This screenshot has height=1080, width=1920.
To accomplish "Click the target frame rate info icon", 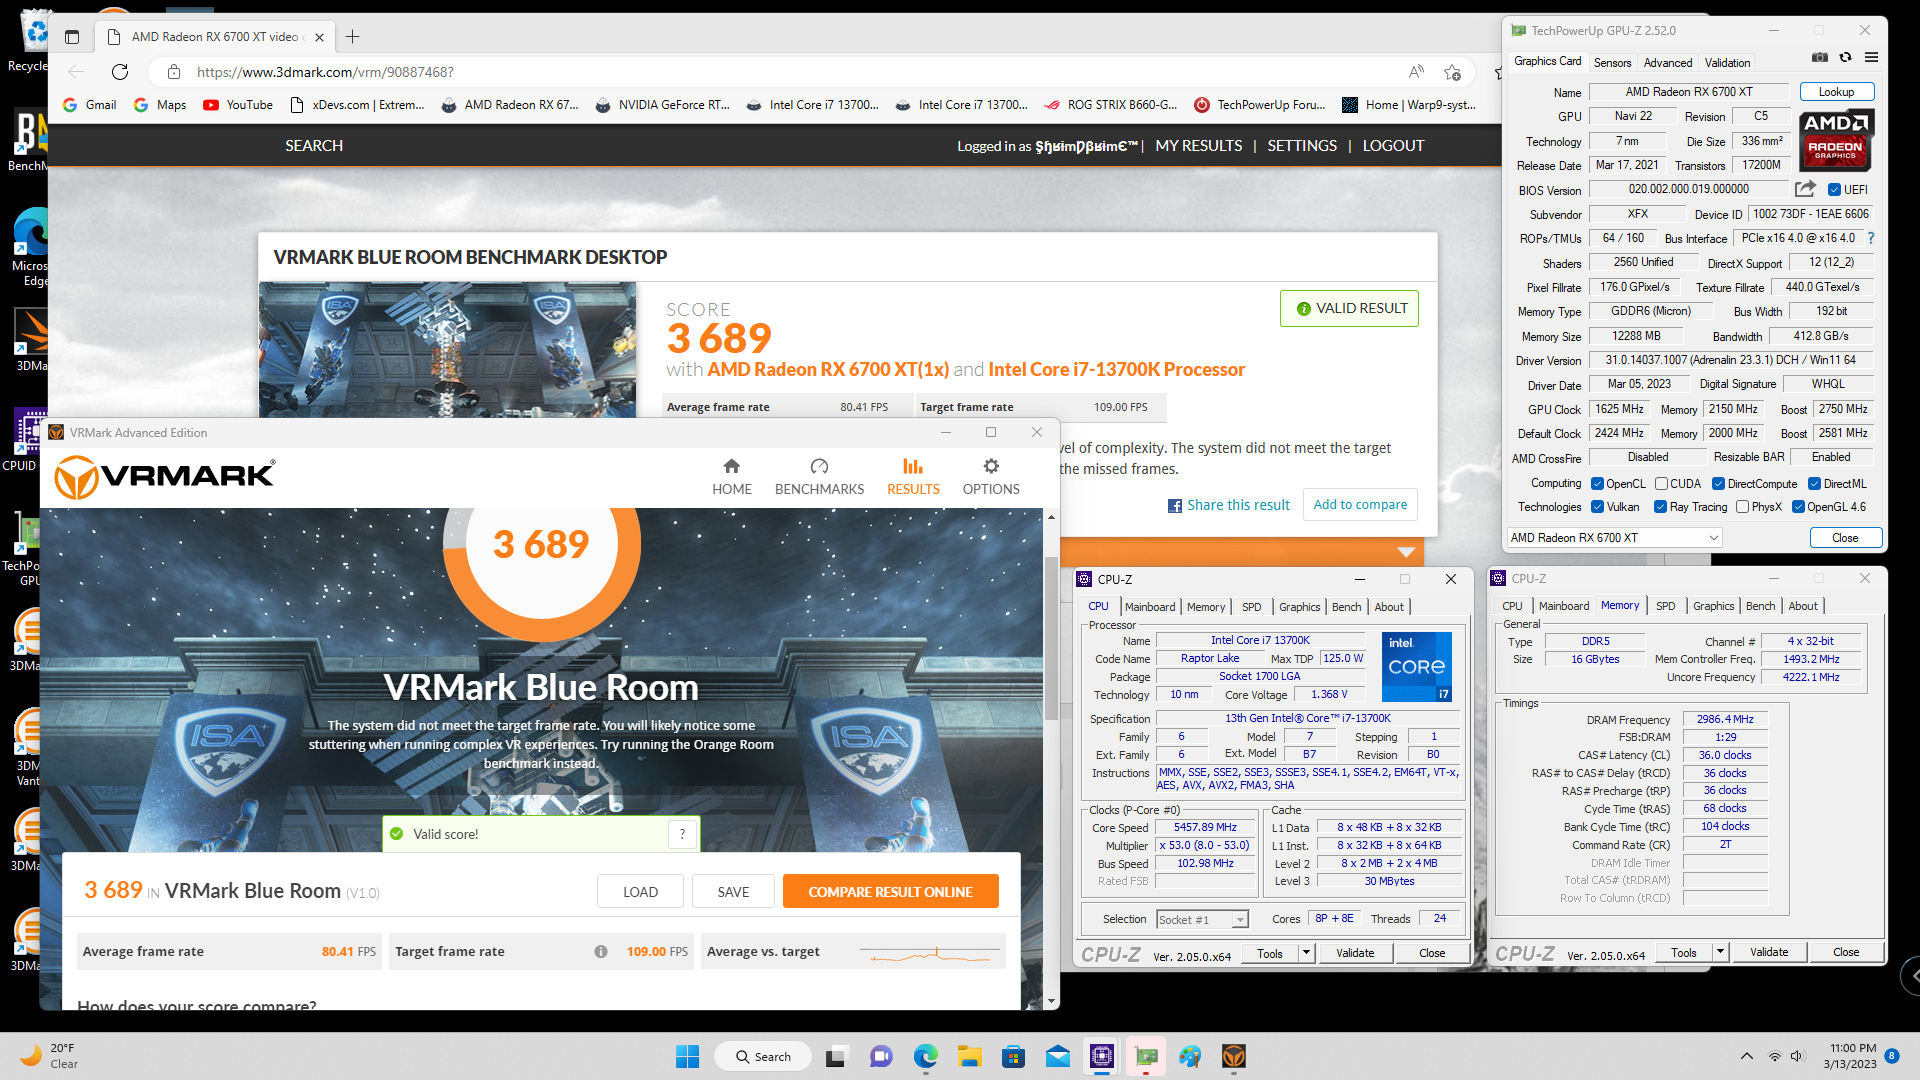I will tap(601, 952).
